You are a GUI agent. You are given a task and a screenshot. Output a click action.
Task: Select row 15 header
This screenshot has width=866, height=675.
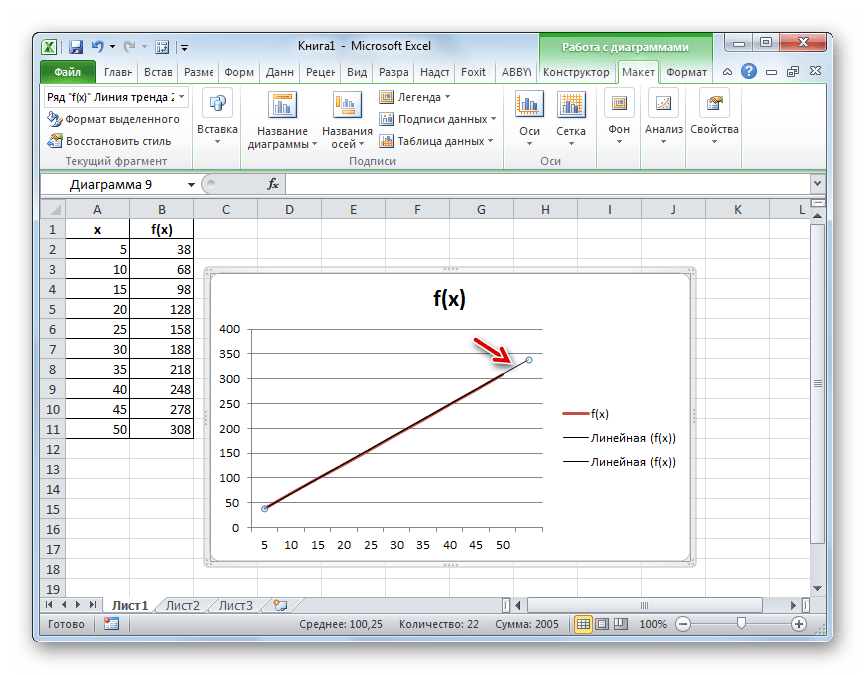(x=53, y=509)
